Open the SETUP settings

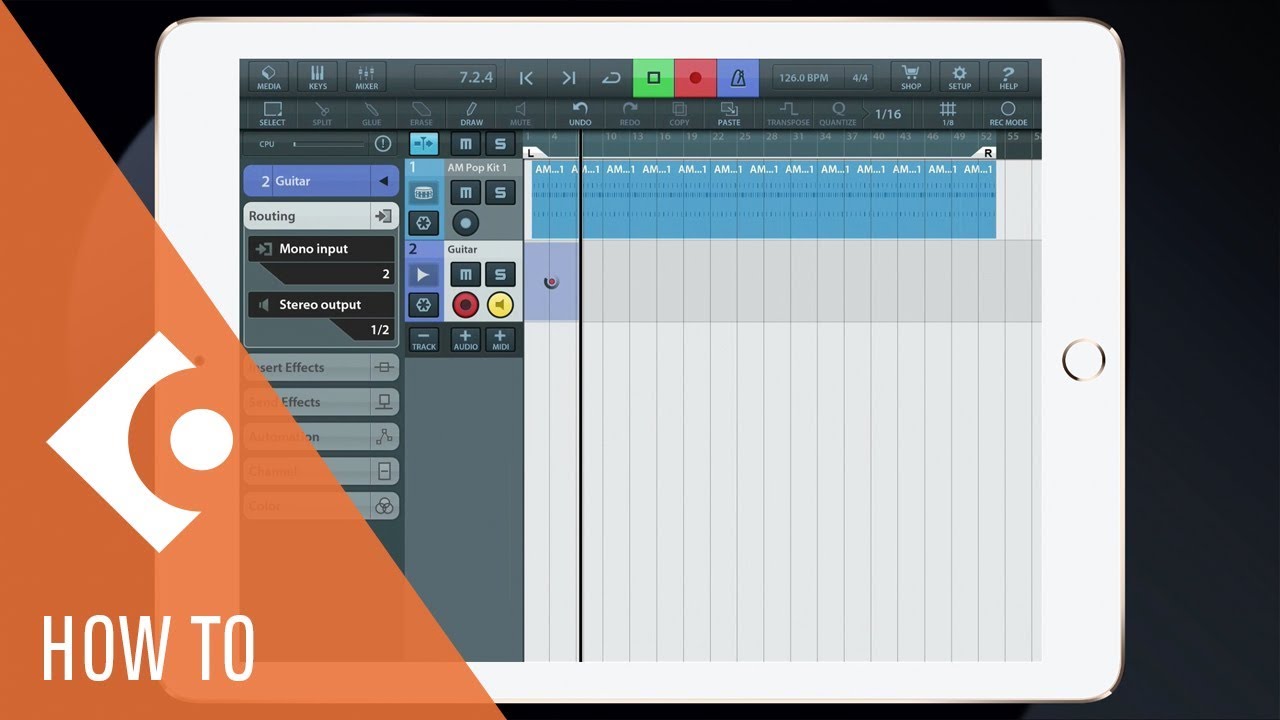click(x=959, y=78)
